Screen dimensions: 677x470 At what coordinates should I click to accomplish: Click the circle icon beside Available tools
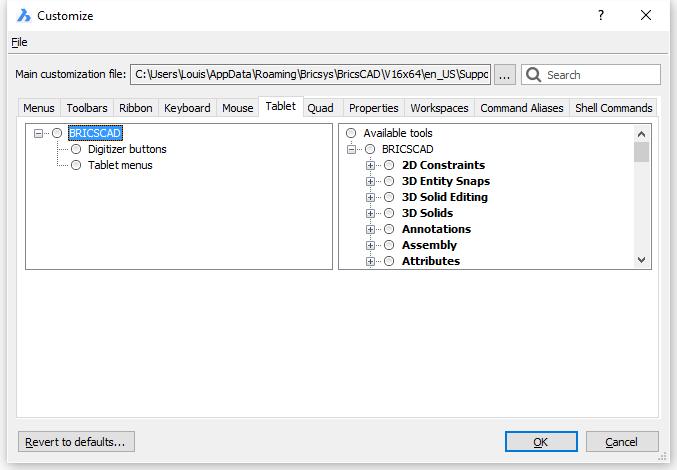tap(351, 133)
